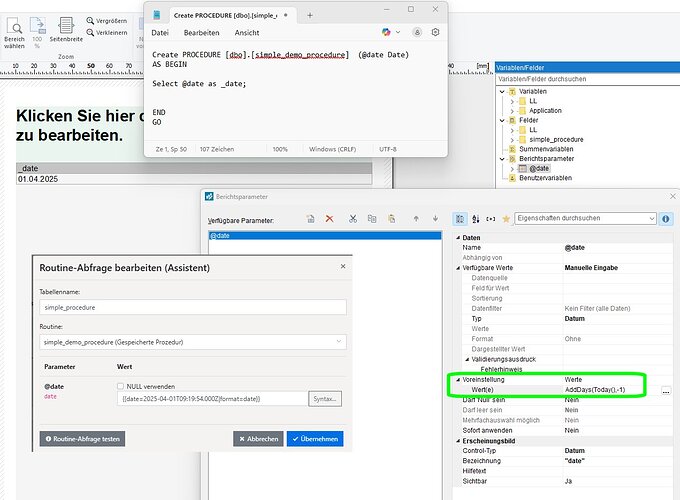Viewport: 680px width, 500px height.
Task: Open Eigenschaften durchsuchen dropdown arrow
Action: 651,219
